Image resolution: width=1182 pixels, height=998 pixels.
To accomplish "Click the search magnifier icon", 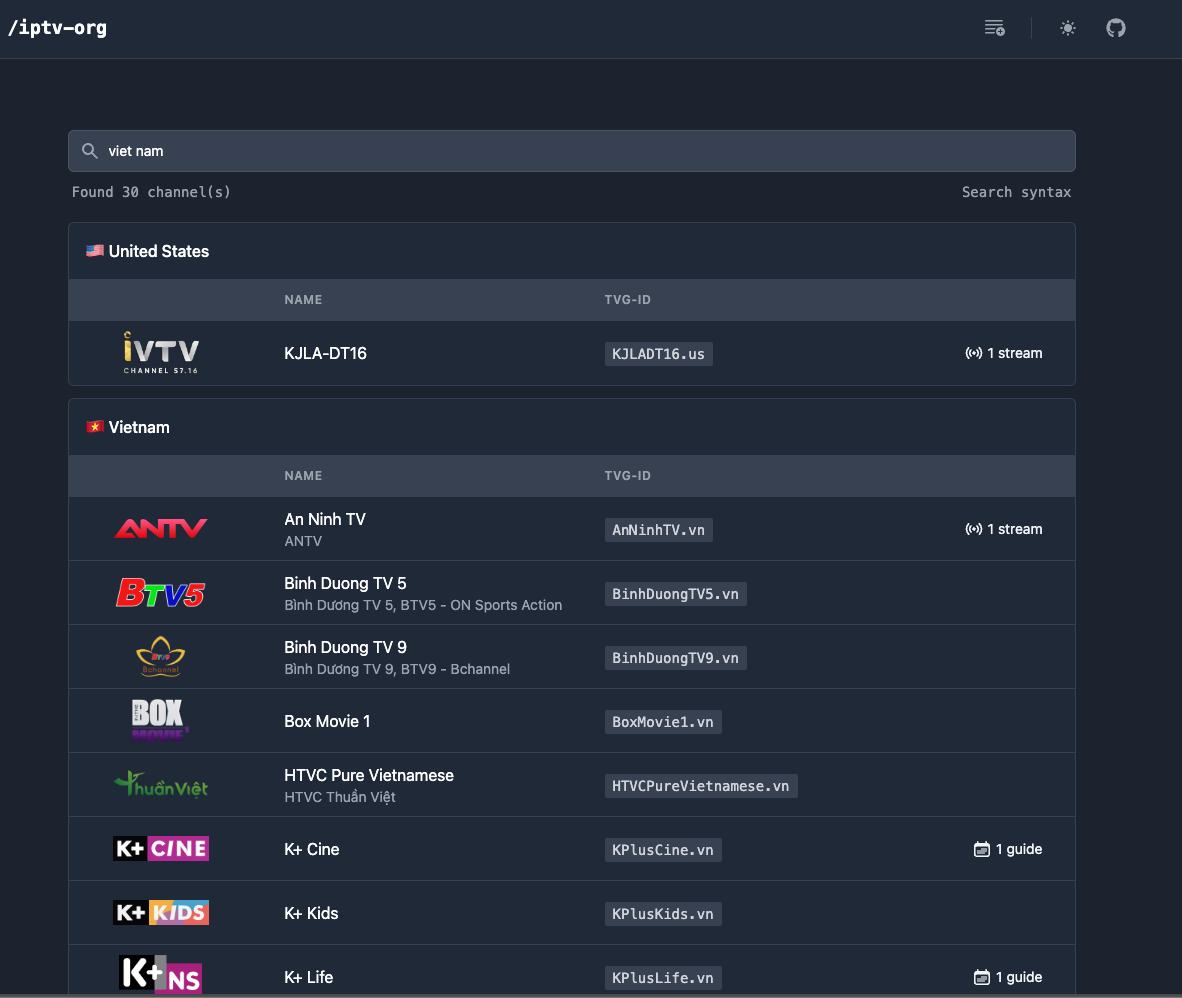I will (90, 151).
